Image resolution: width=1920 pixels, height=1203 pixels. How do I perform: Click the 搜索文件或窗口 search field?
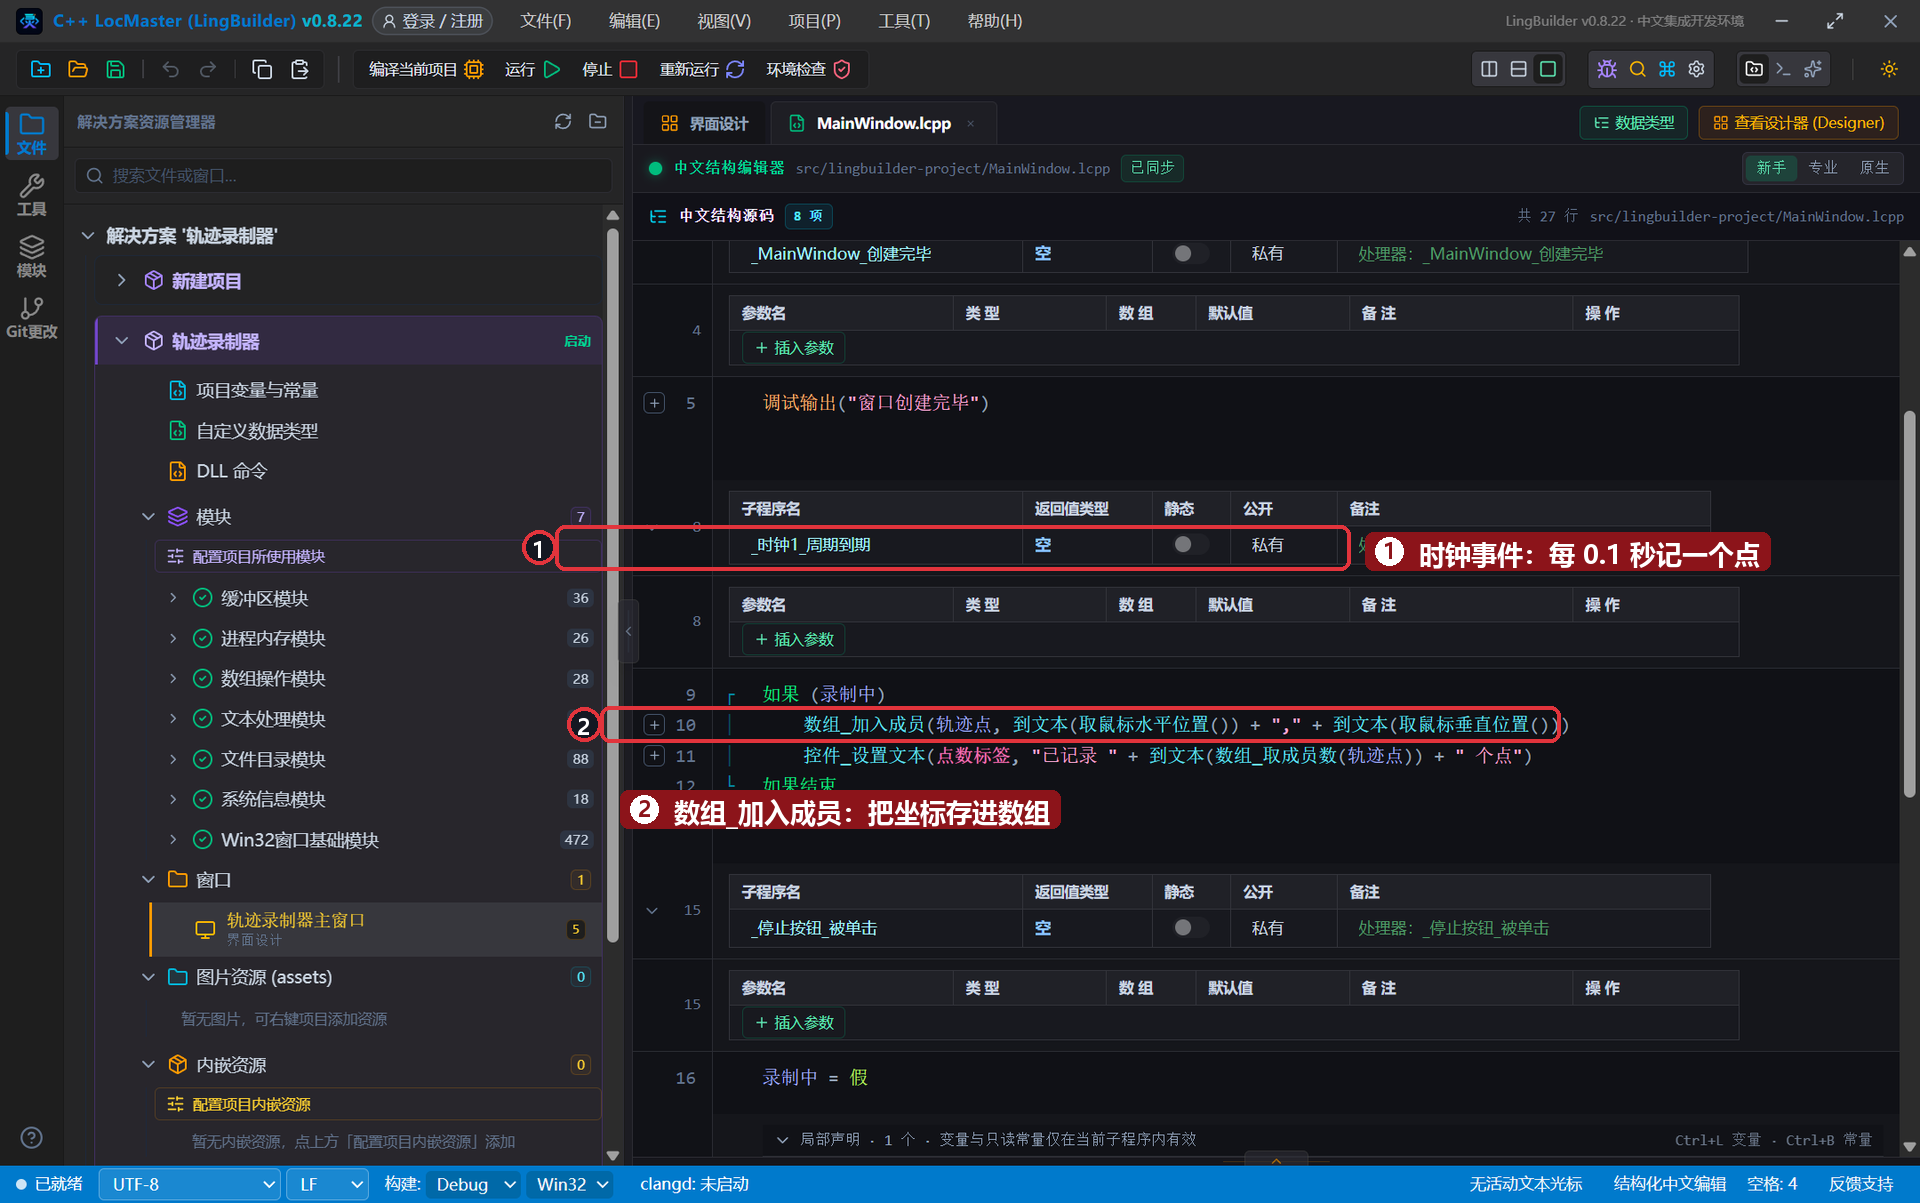click(x=343, y=175)
